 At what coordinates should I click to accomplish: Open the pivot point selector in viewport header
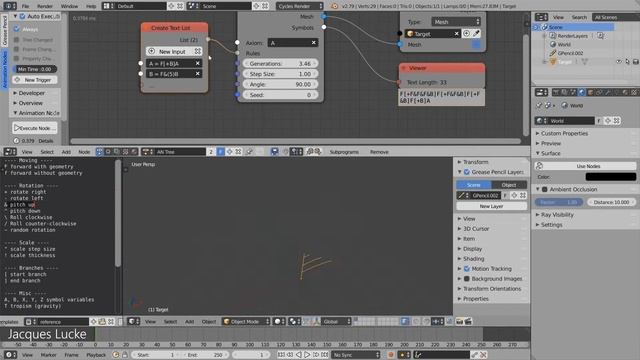pos(294,321)
